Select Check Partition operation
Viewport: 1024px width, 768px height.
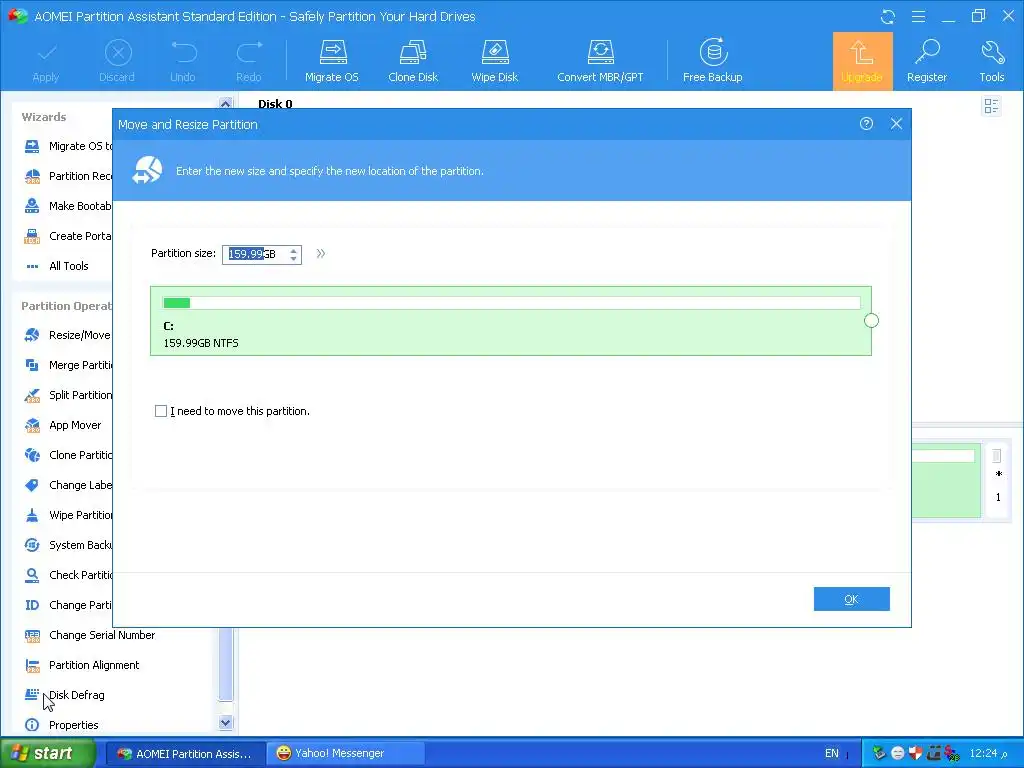tap(67, 575)
